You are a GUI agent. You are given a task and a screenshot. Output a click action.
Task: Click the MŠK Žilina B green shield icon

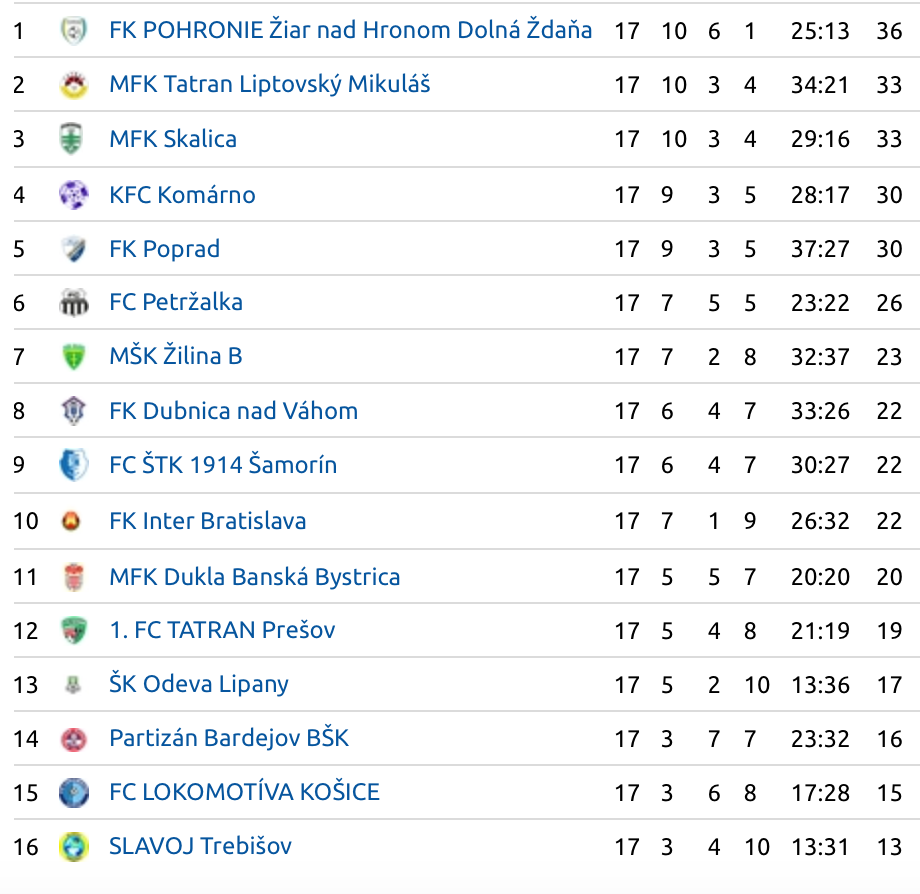[x=74, y=357]
